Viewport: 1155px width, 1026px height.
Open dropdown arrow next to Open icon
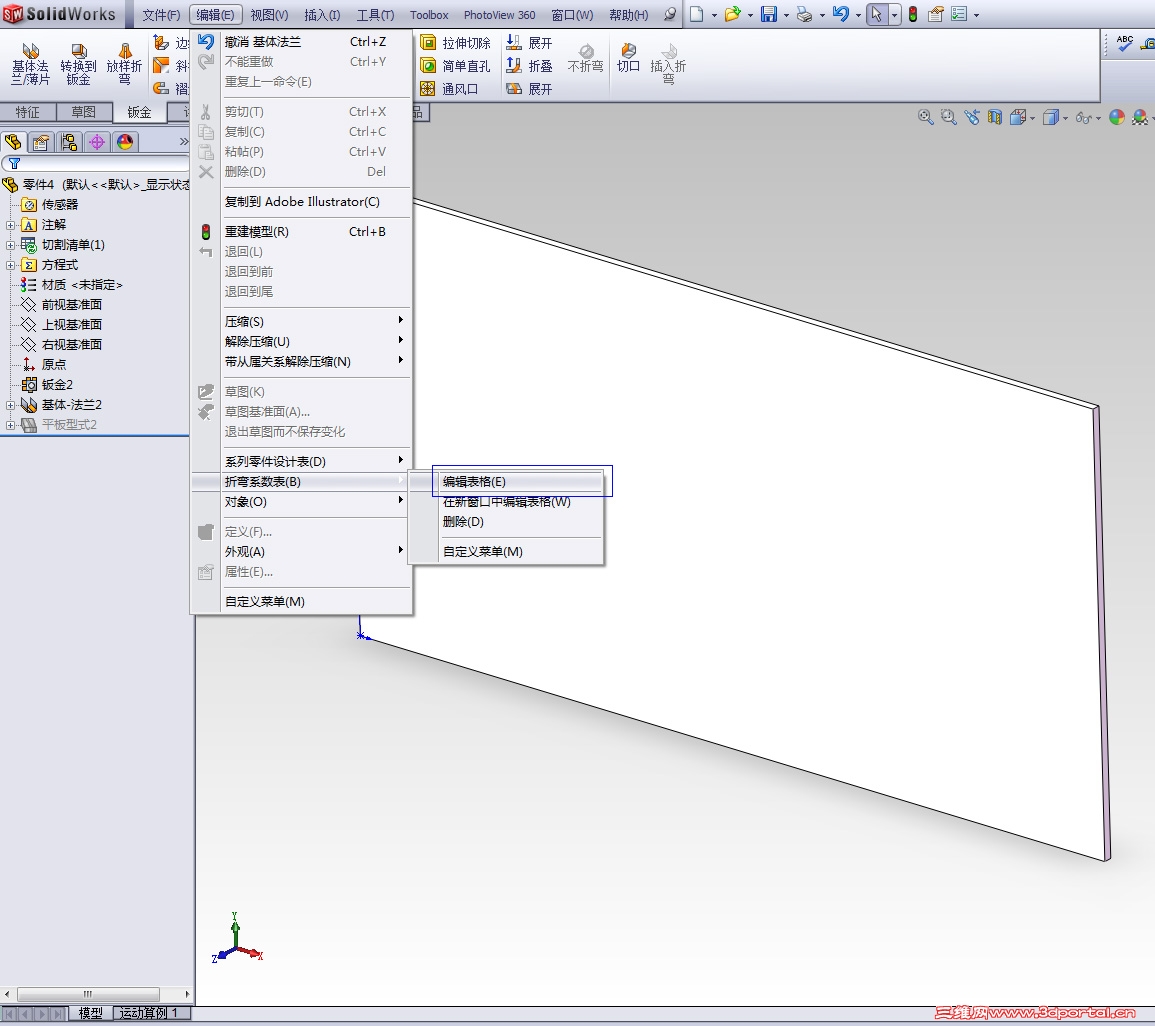(x=750, y=15)
